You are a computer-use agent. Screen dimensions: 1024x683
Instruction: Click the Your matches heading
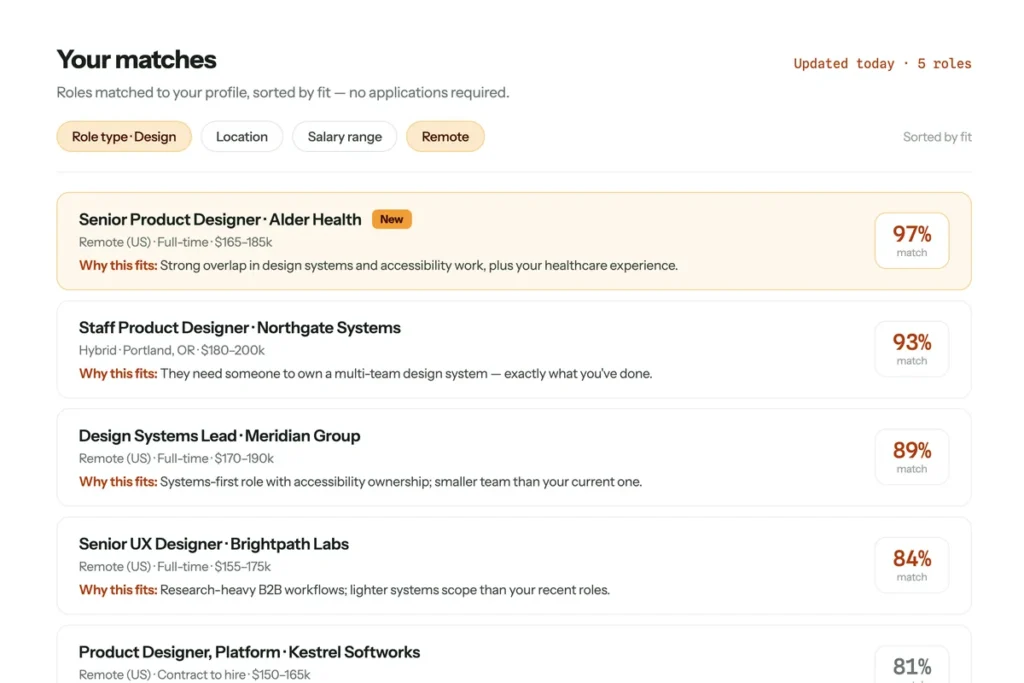point(136,59)
